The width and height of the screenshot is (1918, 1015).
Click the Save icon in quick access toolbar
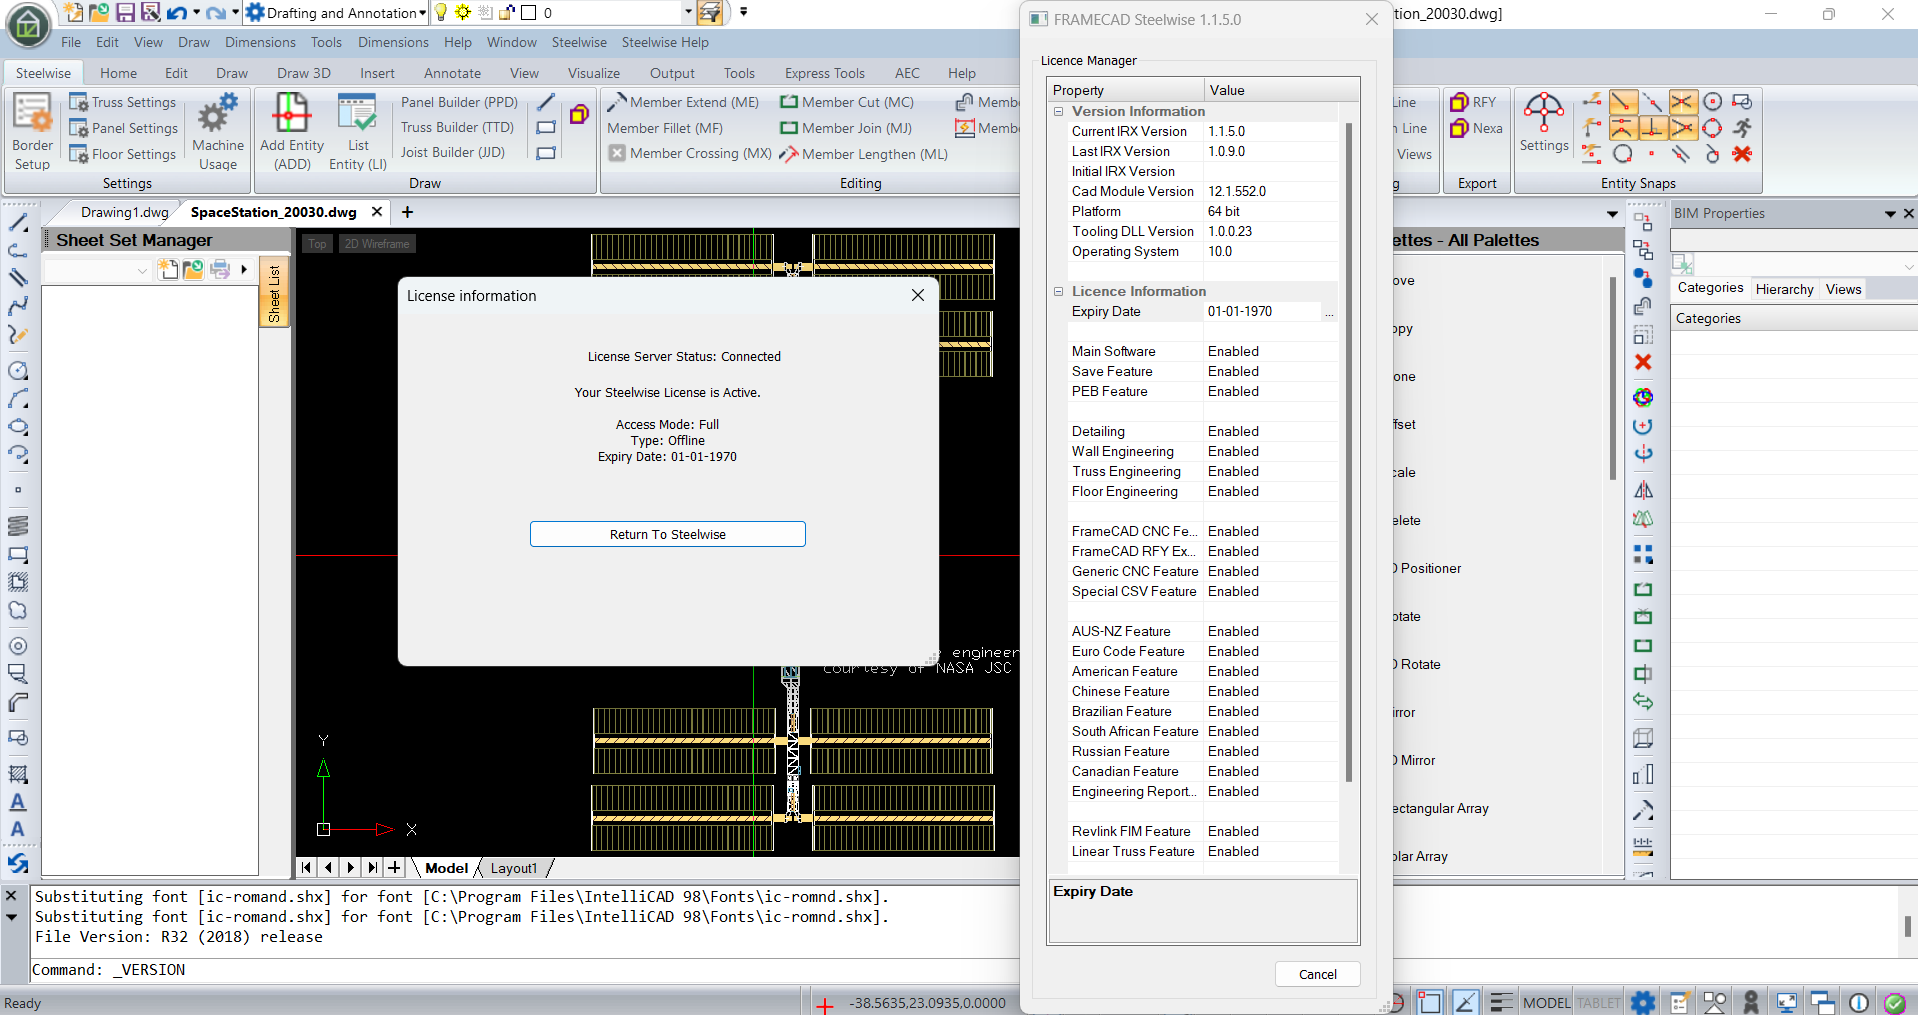pyautogui.click(x=125, y=12)
